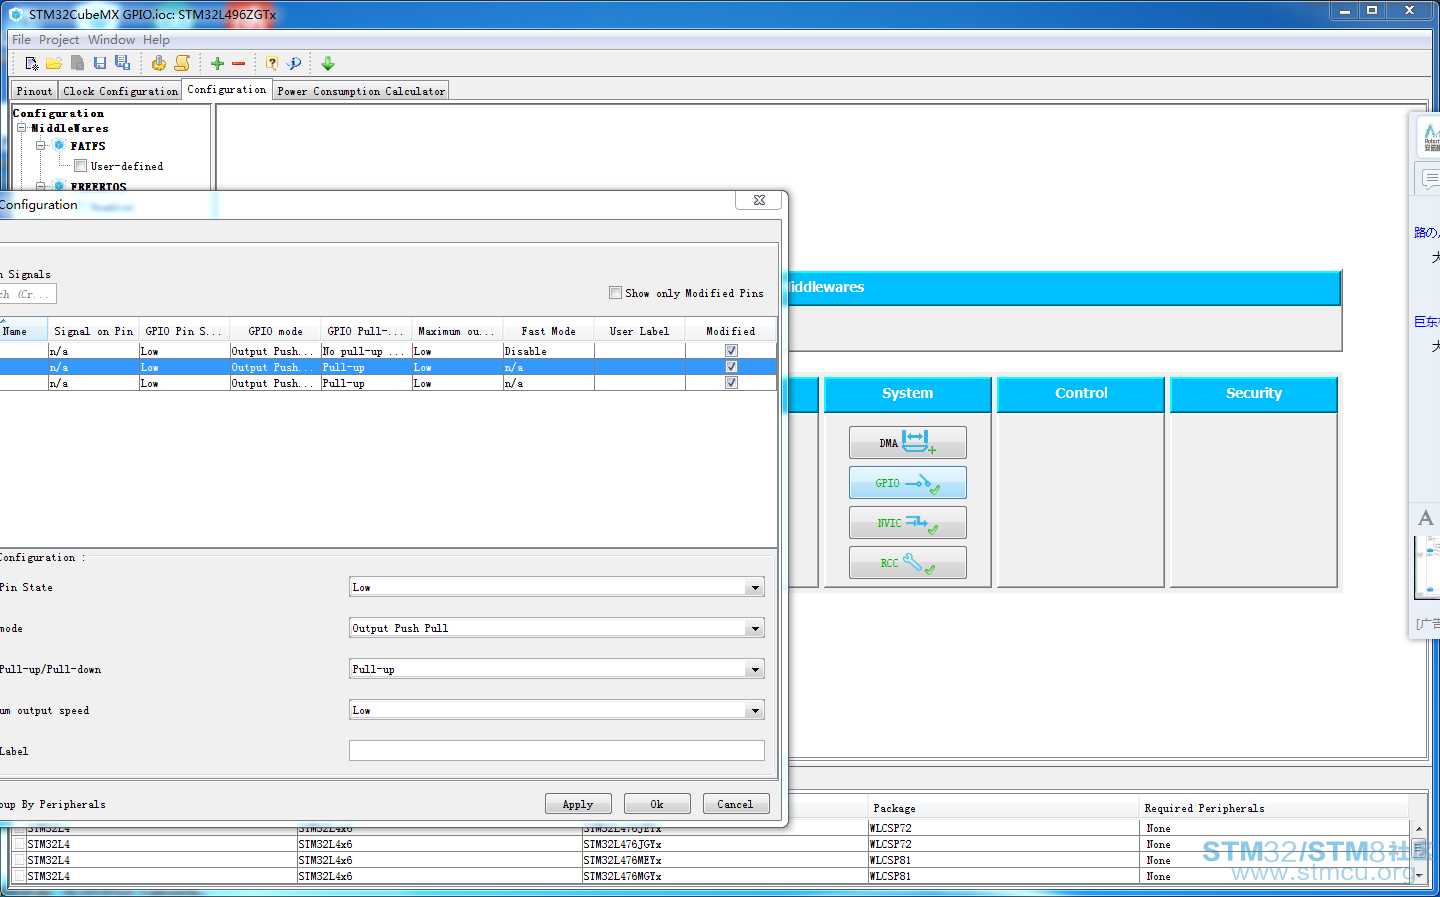
Task: Click the Save As double-floppy icon
Action: pyautogui.click(x=122, y=63)
